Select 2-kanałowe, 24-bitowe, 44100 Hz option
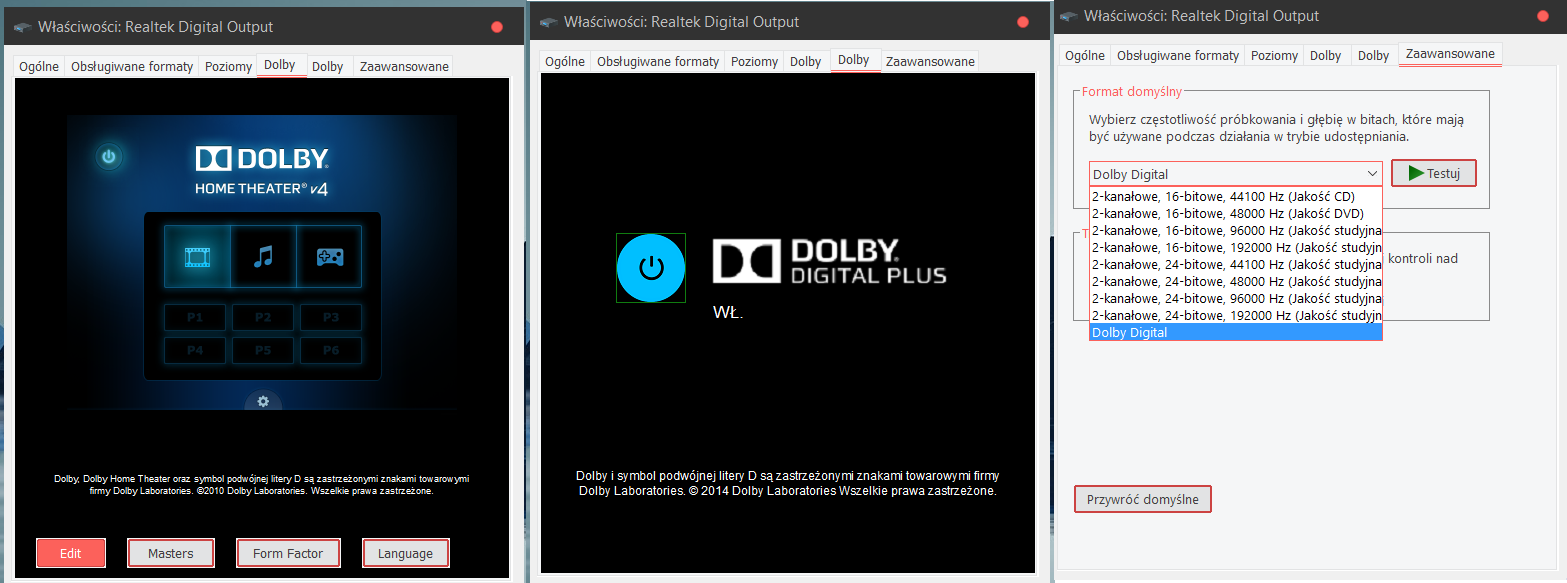 point(1236,264)
